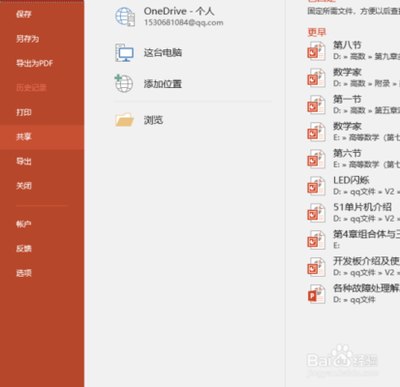Image resolution: width=400 pixels, height=387 pixels.
Task: Click the Browse folder icon
Action: [124, 120]
